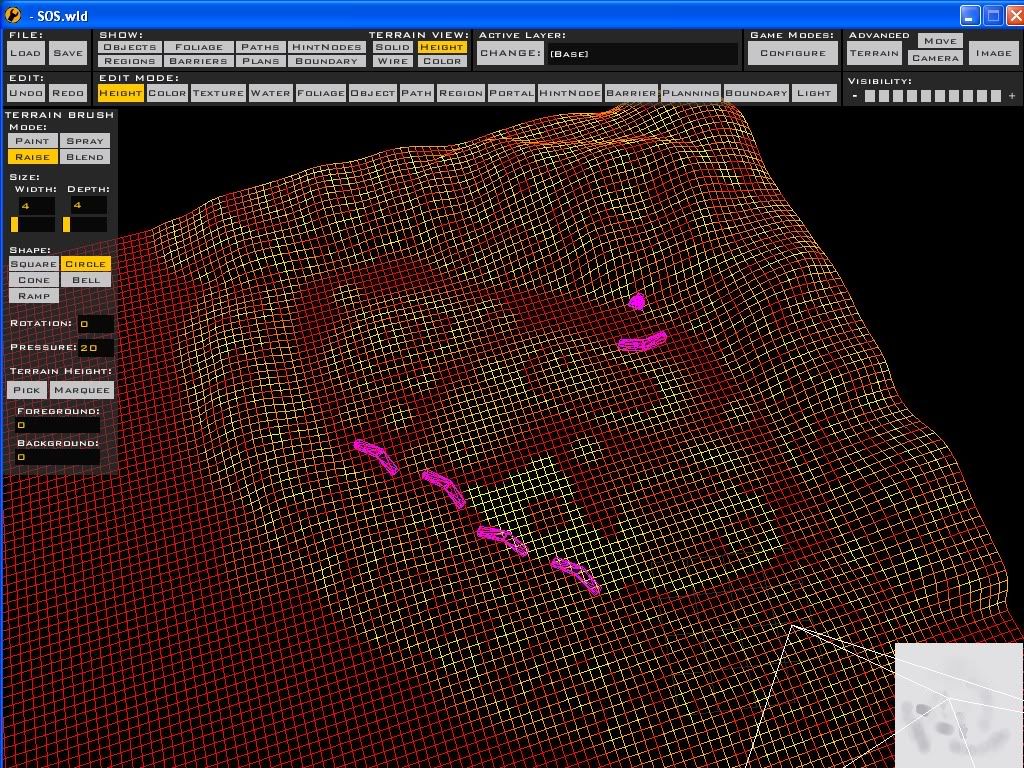Click the Advanced Move button
Screen dimensions: 1024x768
[940, 40]
